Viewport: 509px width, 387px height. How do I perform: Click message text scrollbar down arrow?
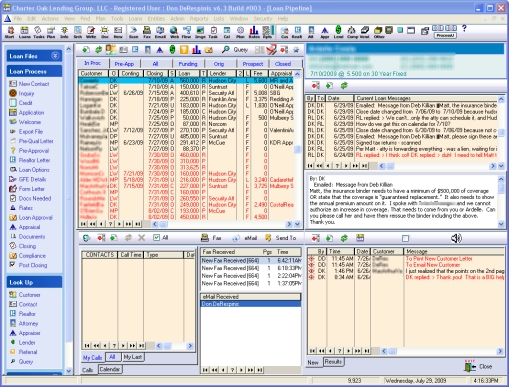click(501, 224)
